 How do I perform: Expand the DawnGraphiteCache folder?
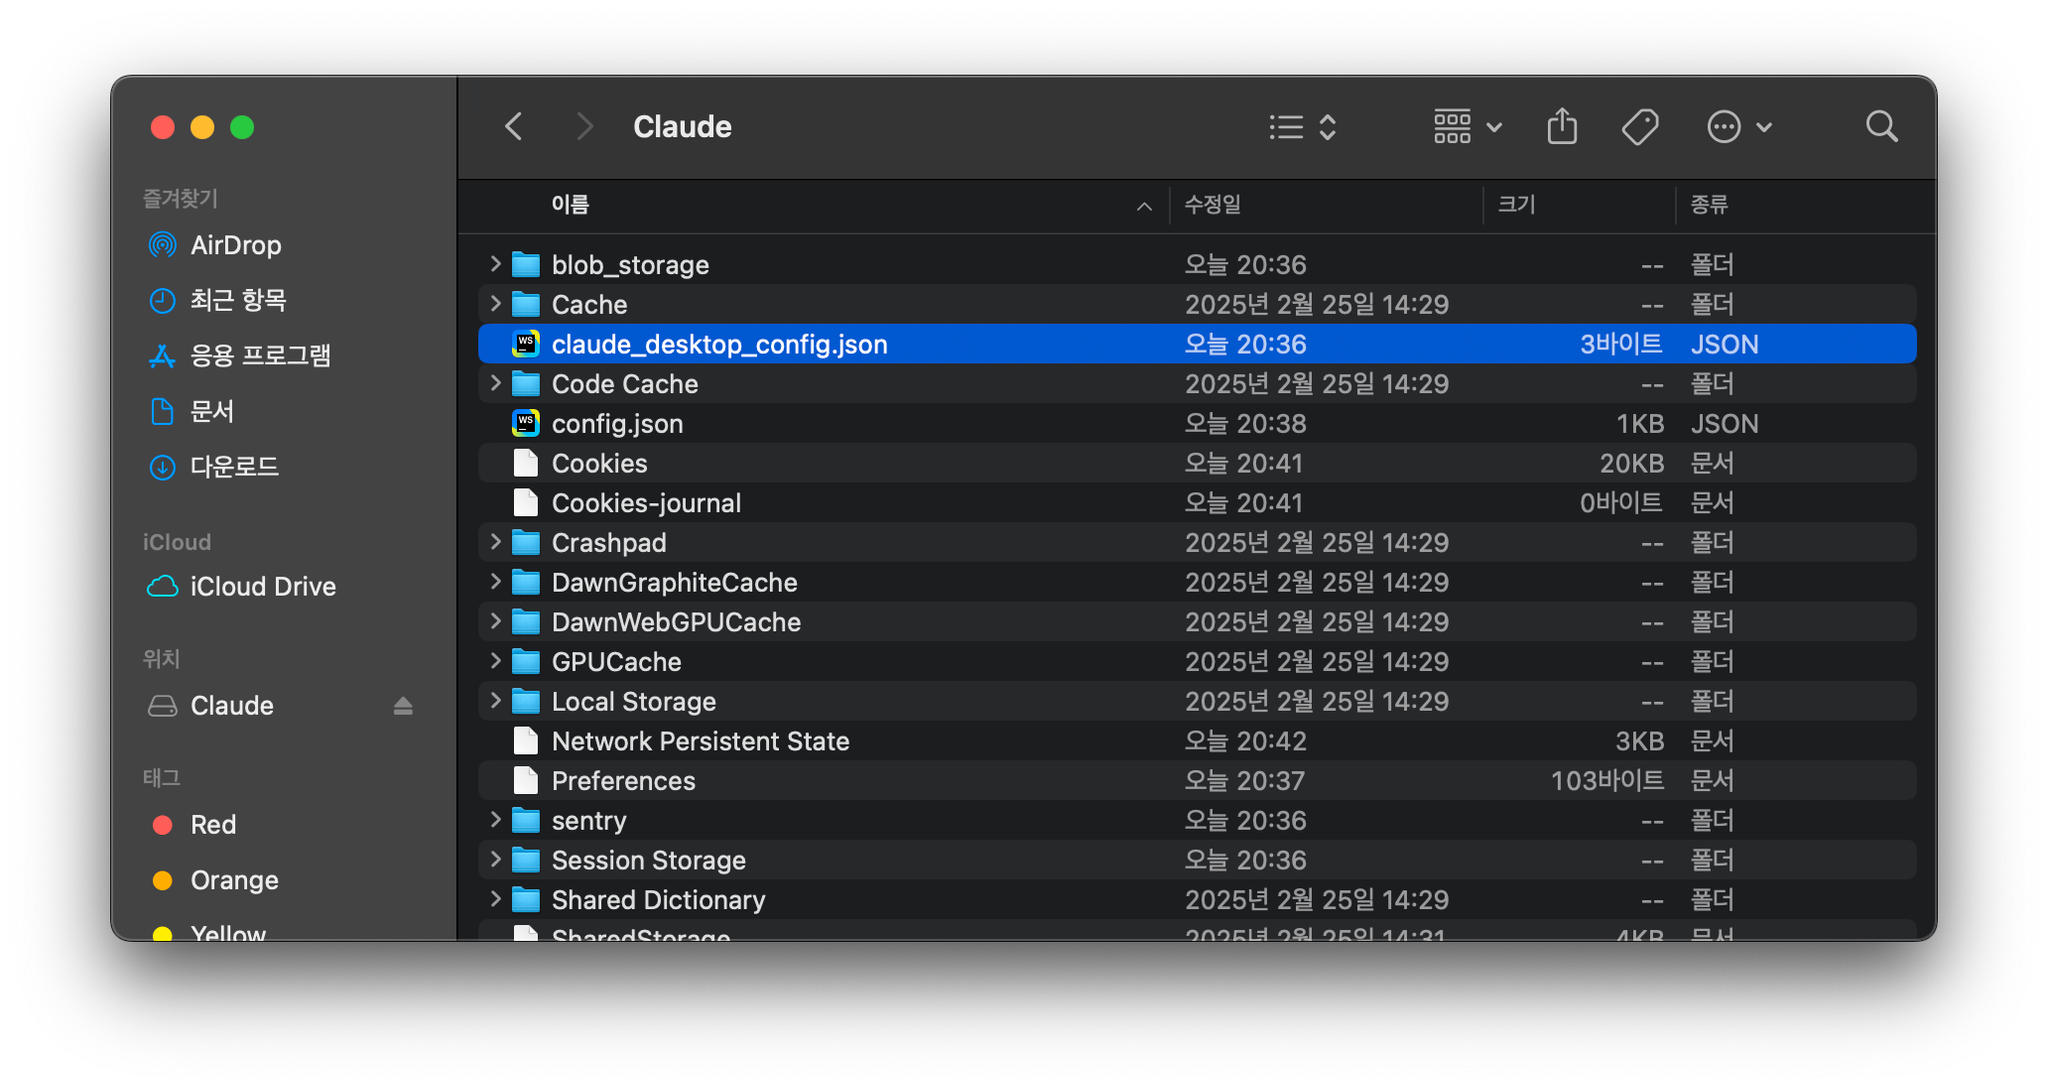point(495,581)
